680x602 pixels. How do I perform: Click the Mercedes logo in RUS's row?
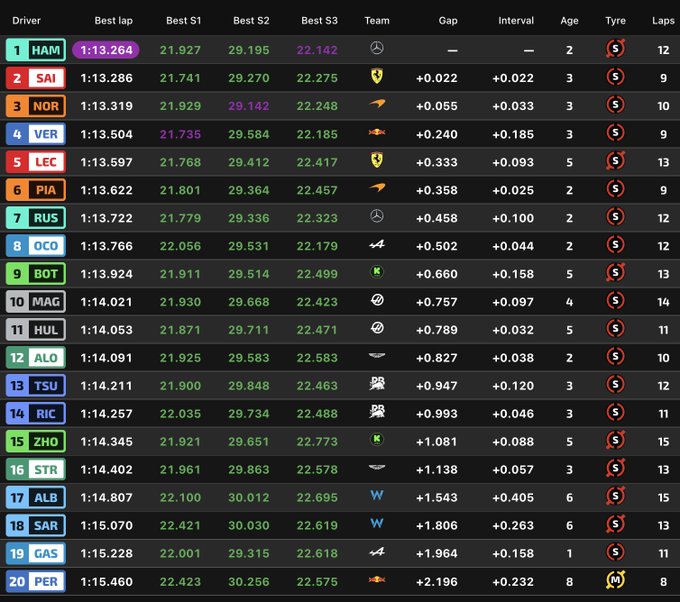click(x=377, y=216)
